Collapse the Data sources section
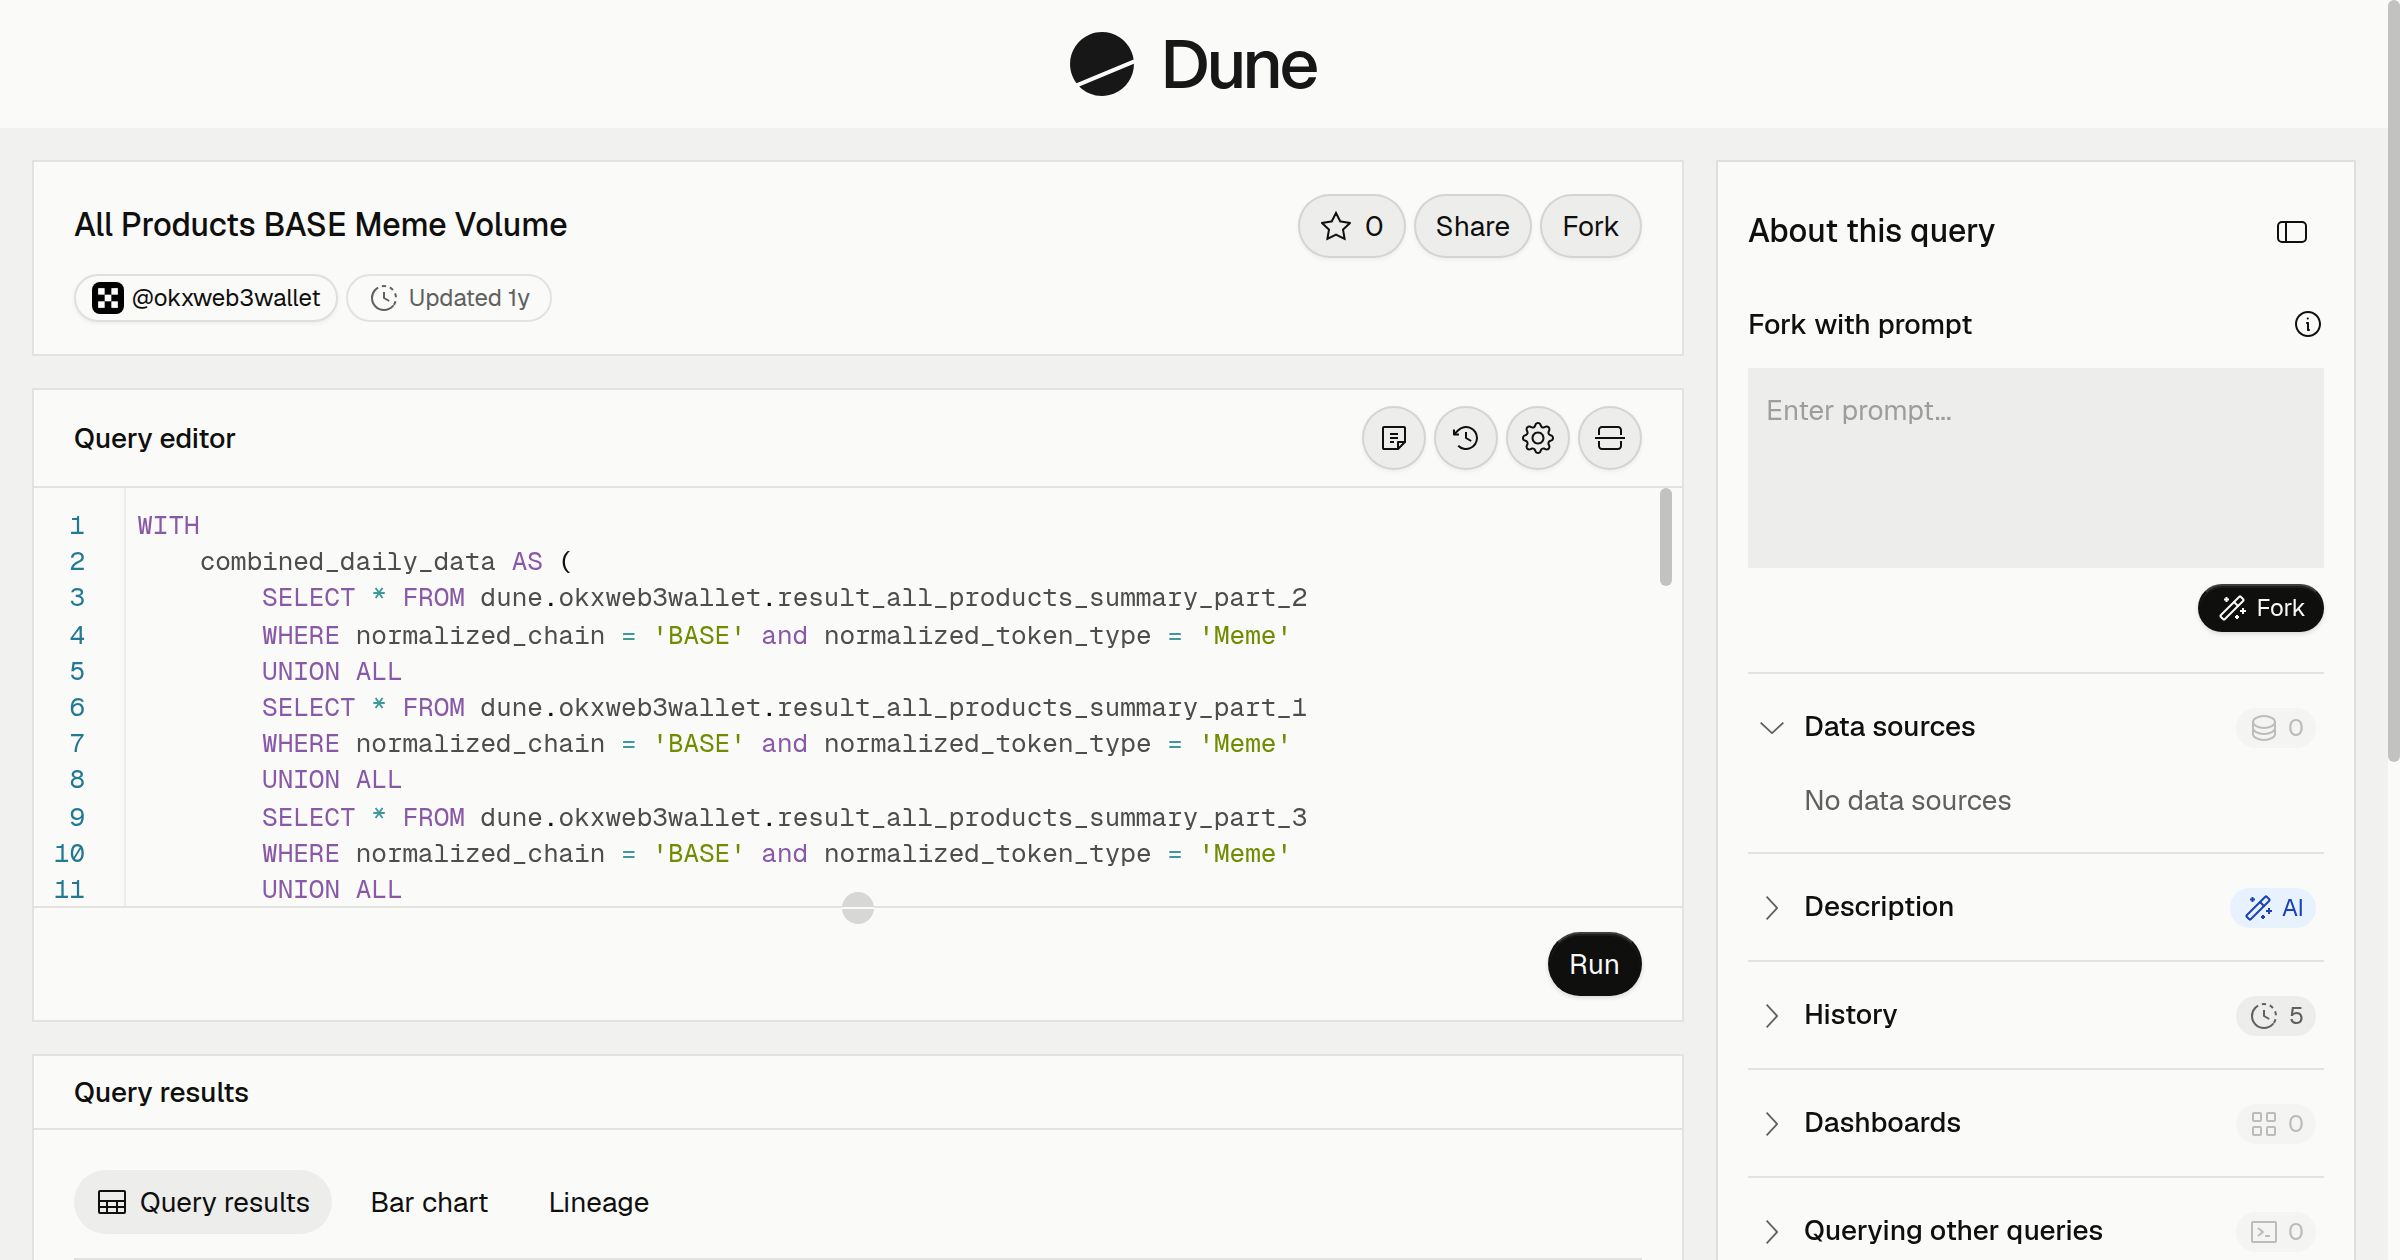Viewport: 2400px width, 1260px height. point(1771,727)
